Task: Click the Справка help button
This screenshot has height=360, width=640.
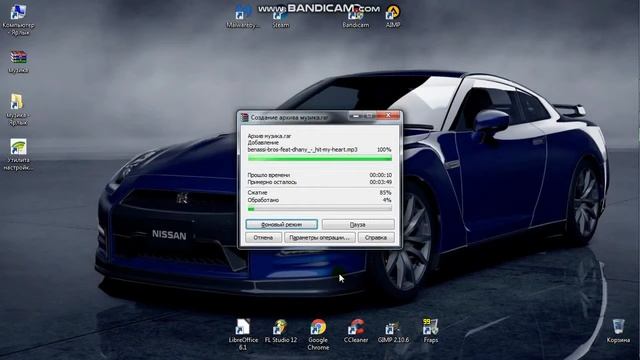Action: 376,238
